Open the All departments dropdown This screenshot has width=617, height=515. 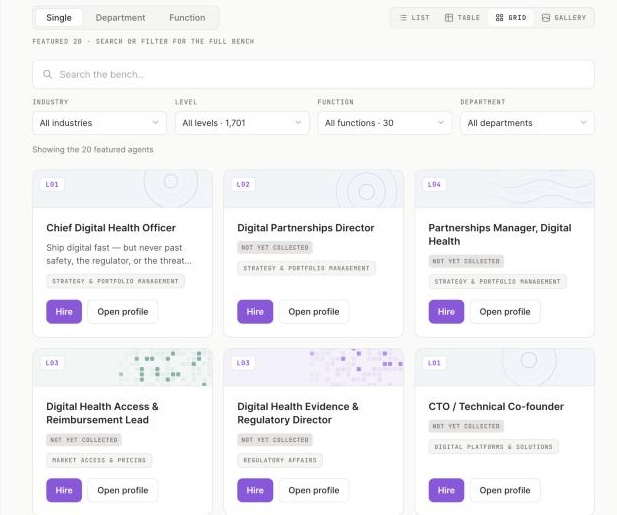point(527,123)
